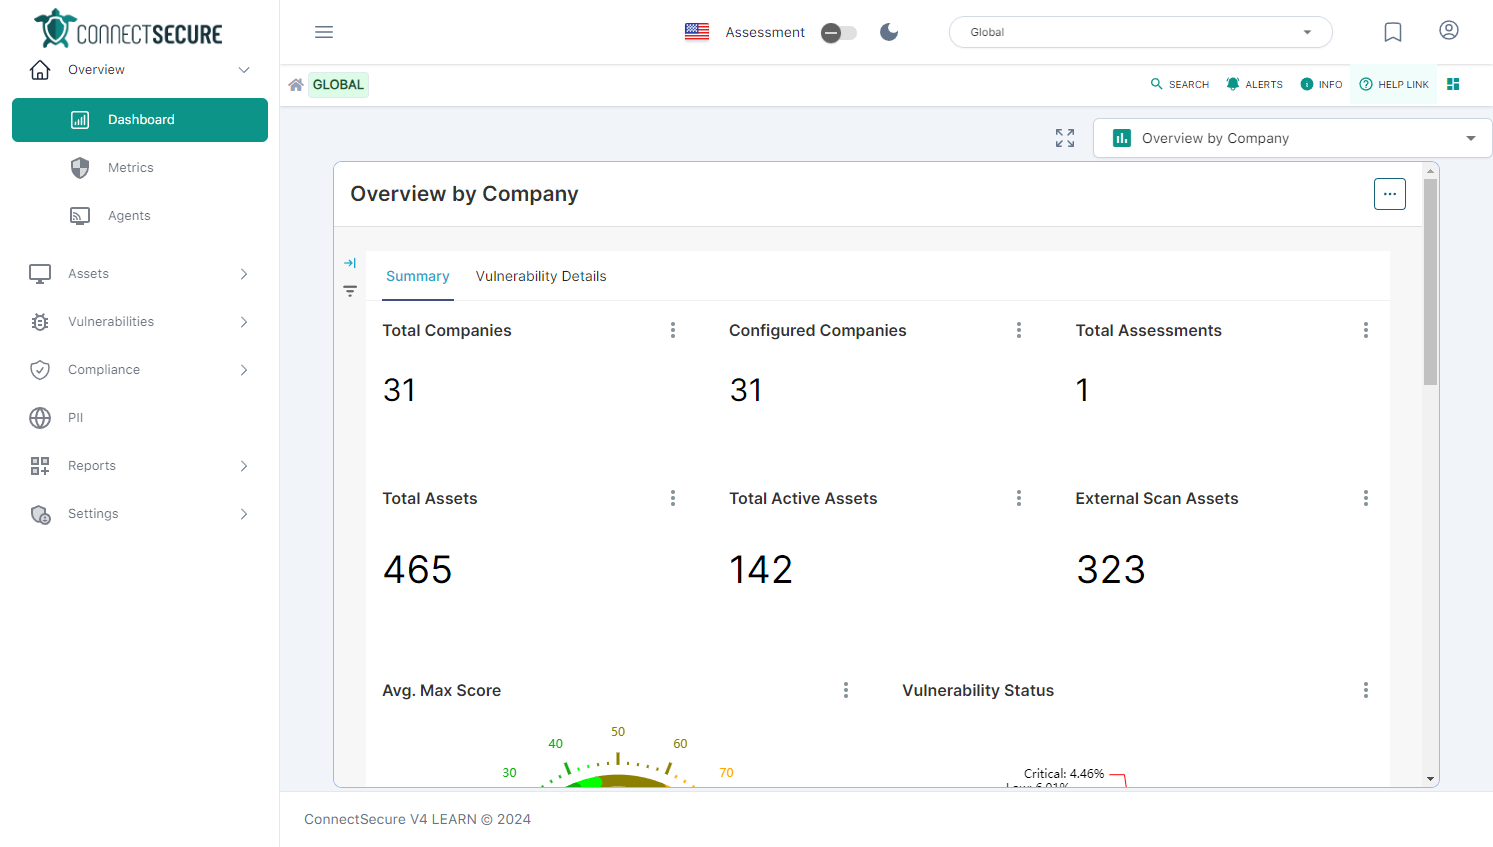Select Metrics in the sidebar

(x=131, y=168)
